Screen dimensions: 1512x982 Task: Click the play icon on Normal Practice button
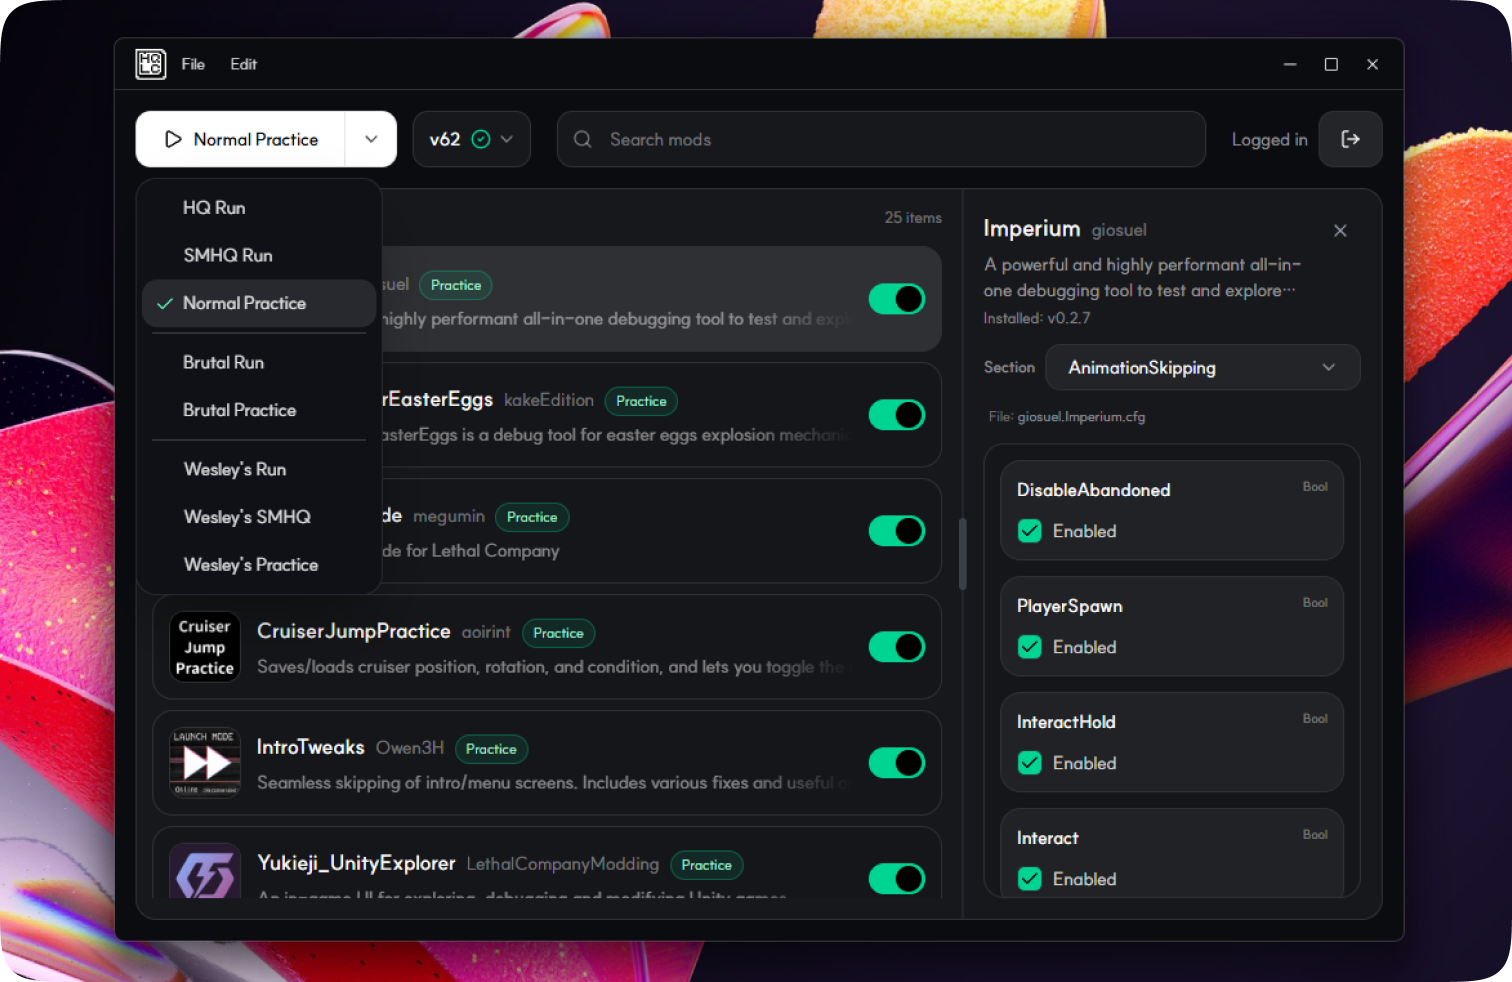click(x=173, y=139)
